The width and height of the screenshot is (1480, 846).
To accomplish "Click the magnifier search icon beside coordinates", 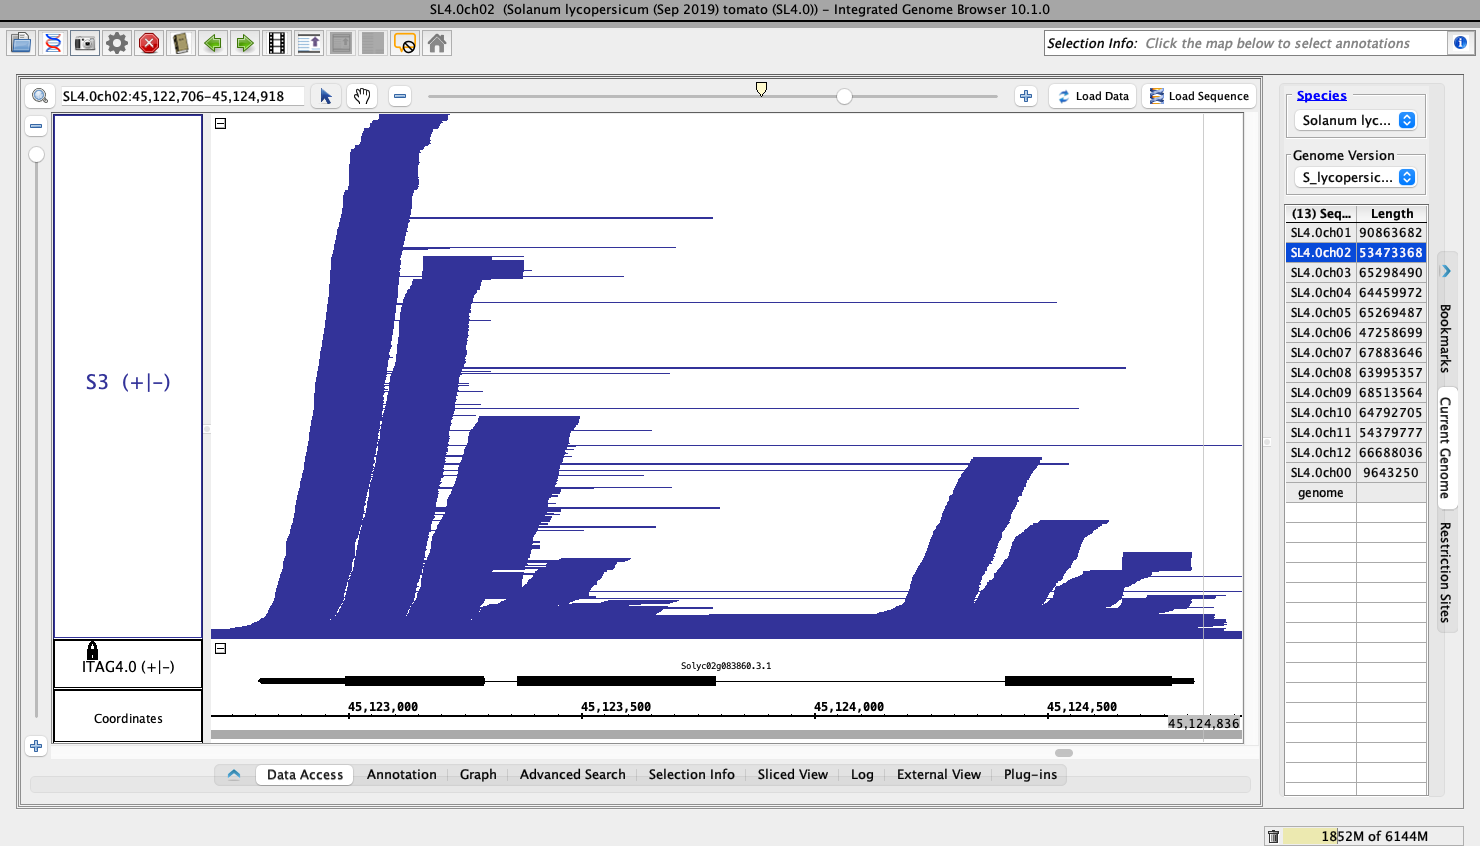I will point(40,96).
